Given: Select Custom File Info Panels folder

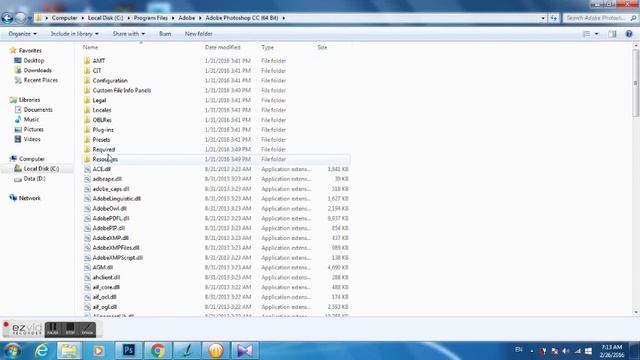Looking at the screenshot, I should tap(122, 90).
